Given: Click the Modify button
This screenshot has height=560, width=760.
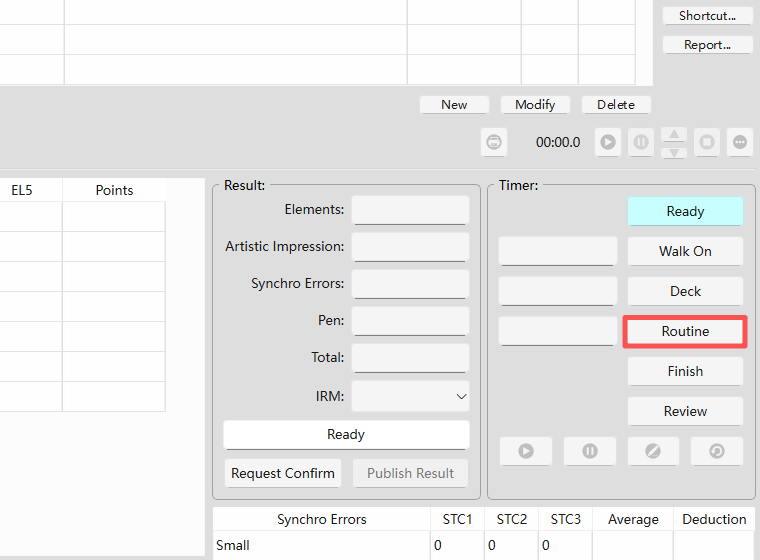Looking at the screenshot, I should click(x=535, y=105).
